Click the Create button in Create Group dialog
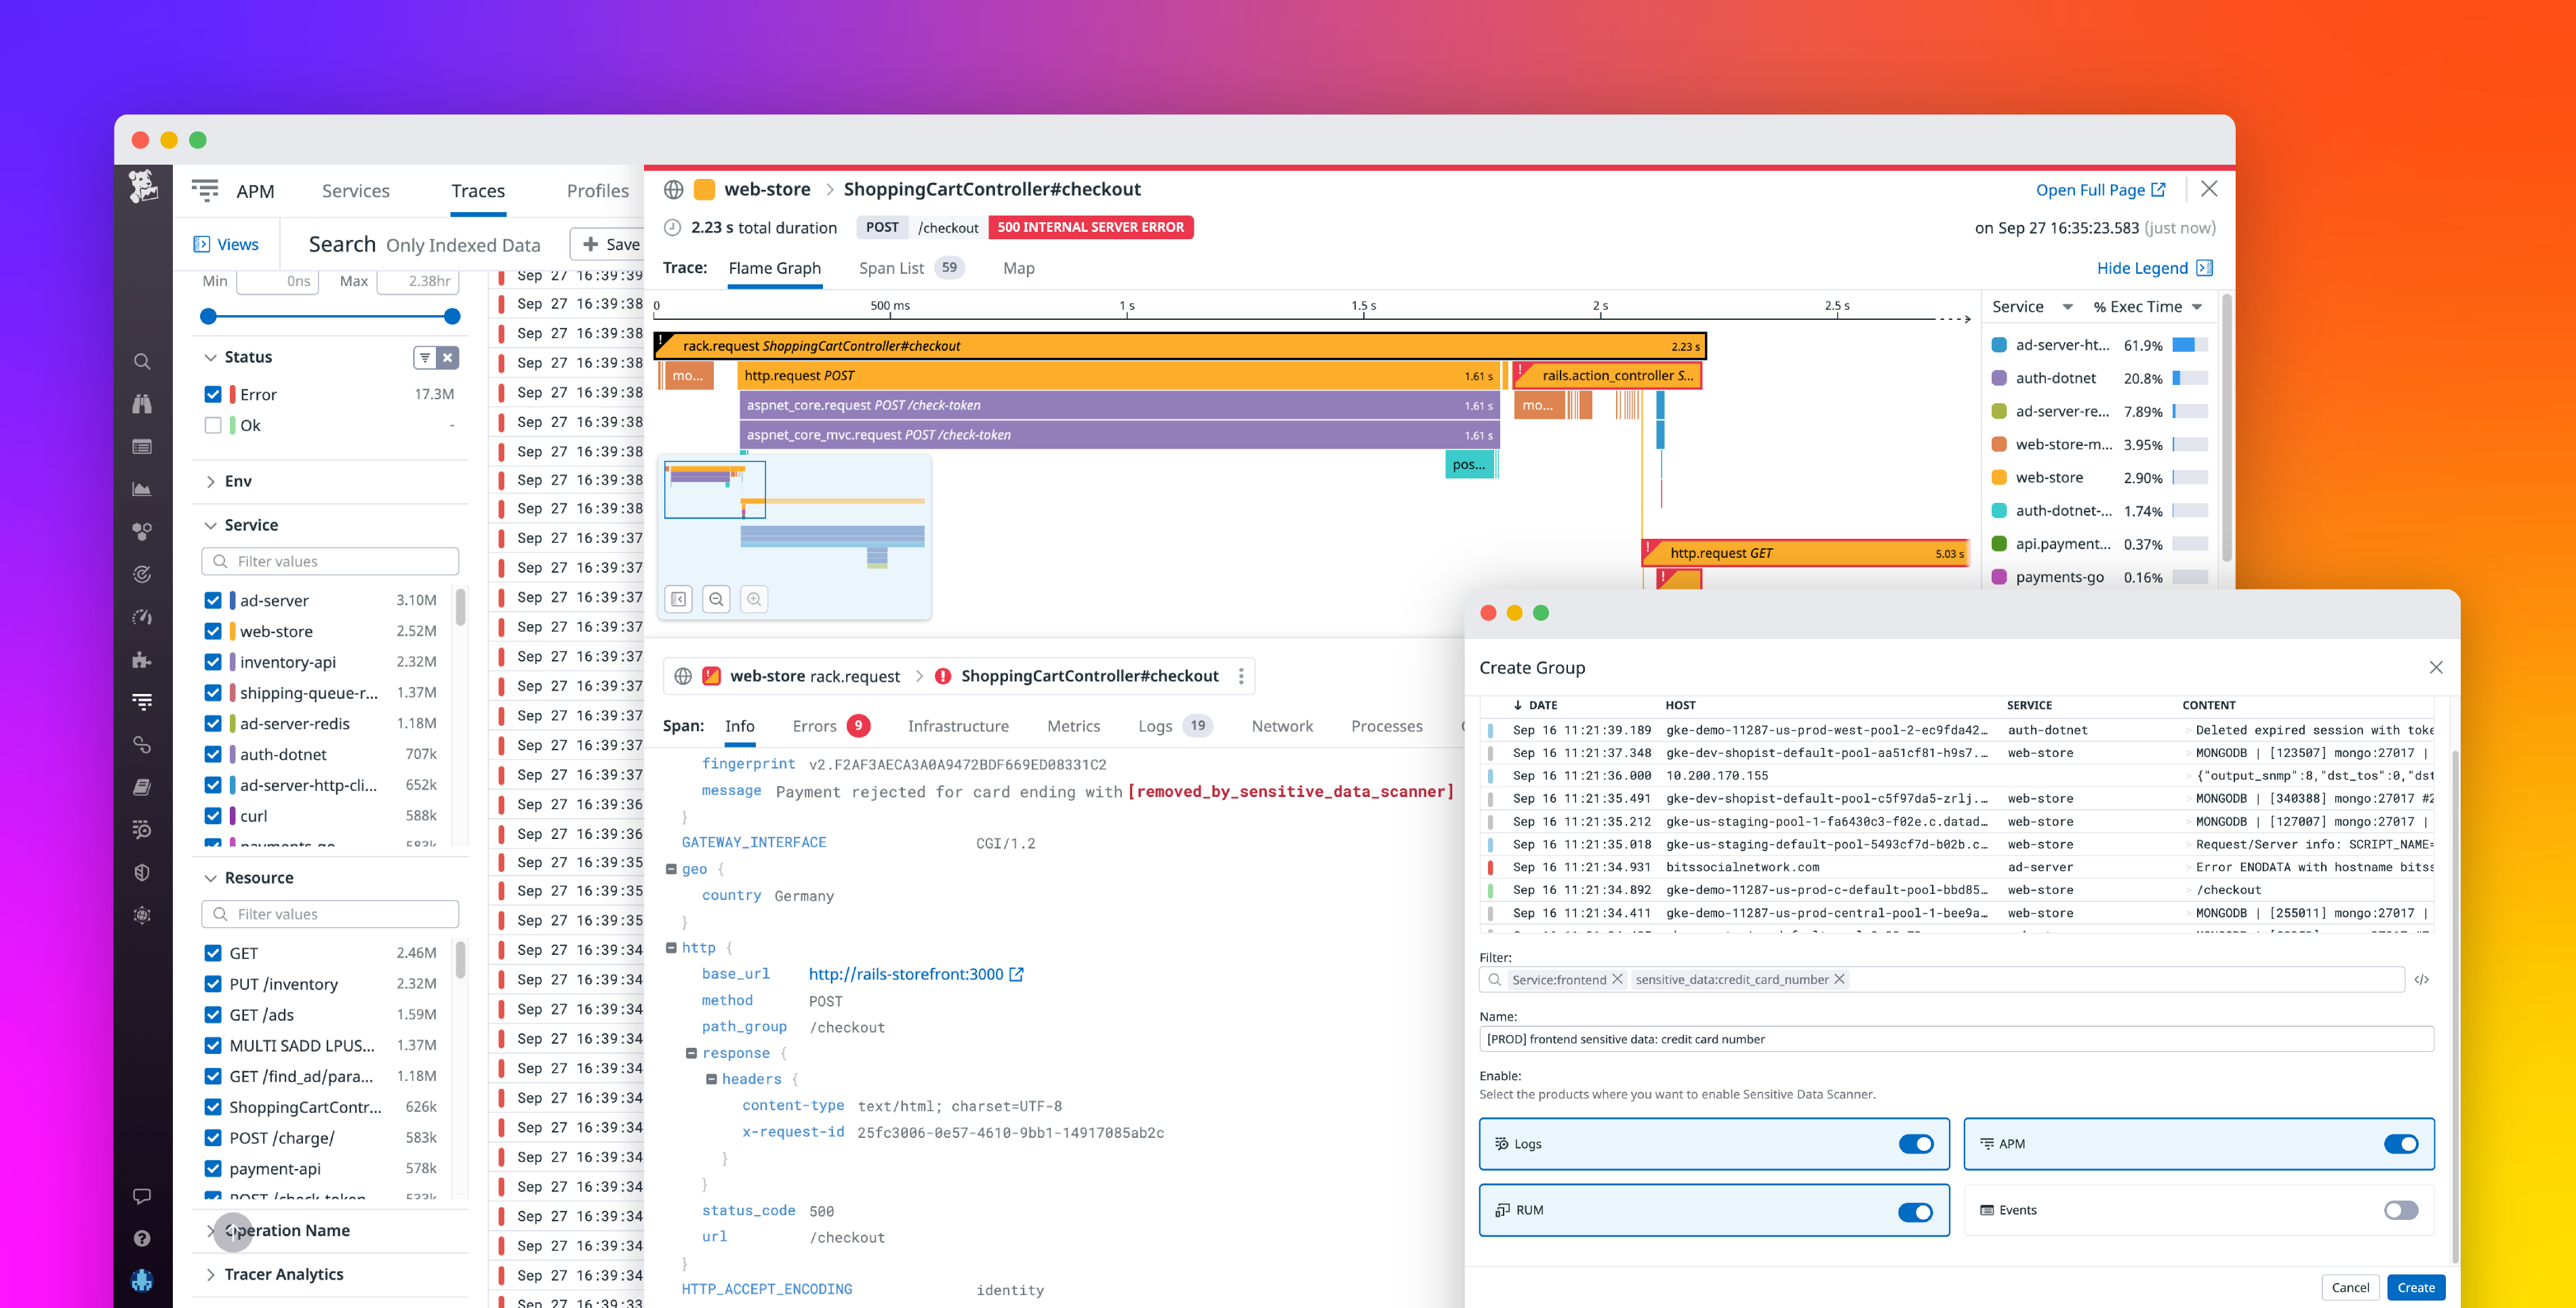Screen dimensions: 2576x1308 [2416, 1287]
